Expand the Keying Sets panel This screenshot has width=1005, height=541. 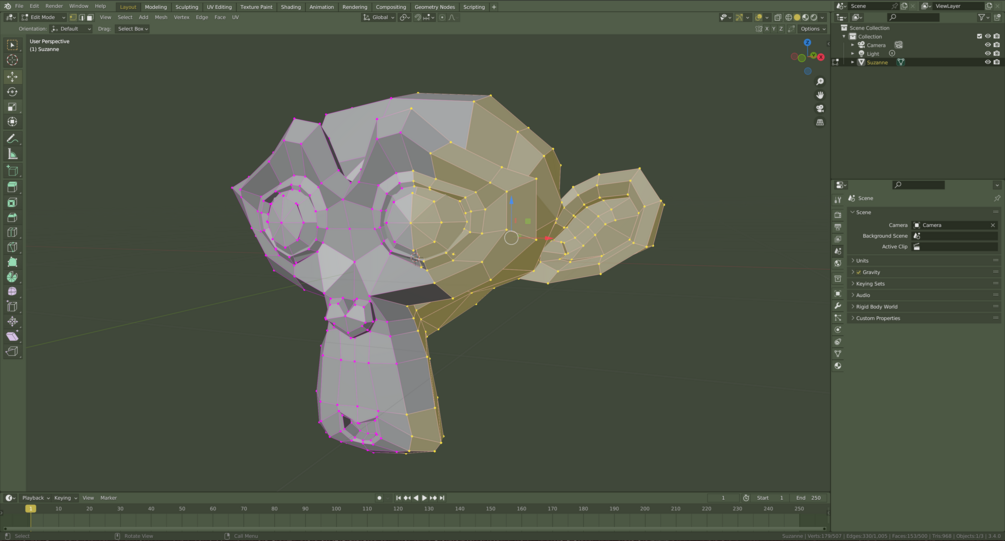923,284
